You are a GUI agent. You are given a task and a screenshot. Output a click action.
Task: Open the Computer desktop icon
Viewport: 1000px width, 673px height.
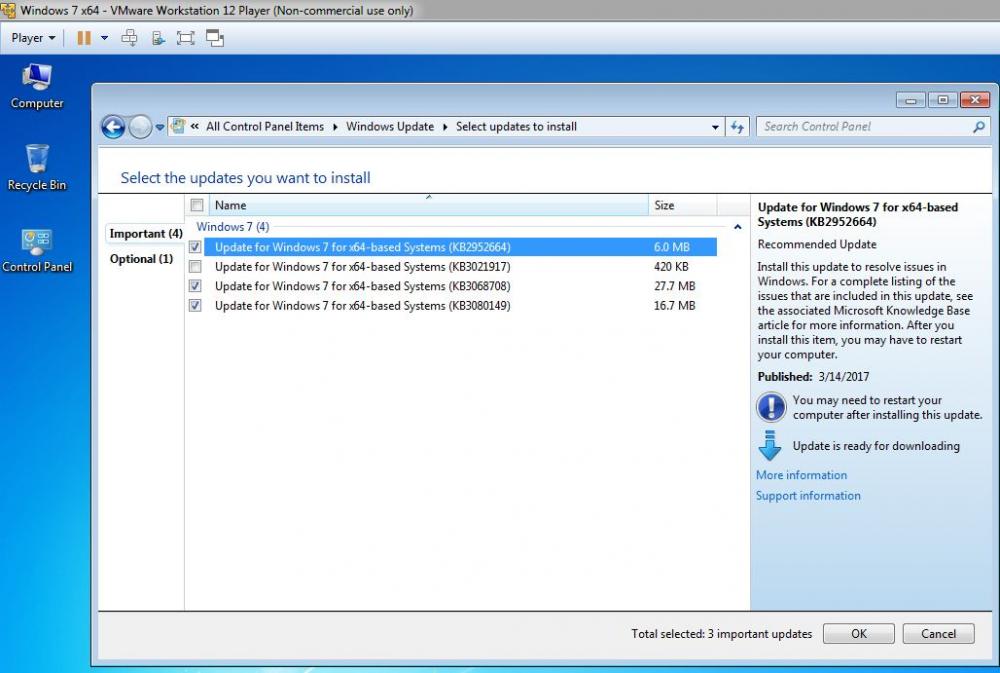pos(37,85)
